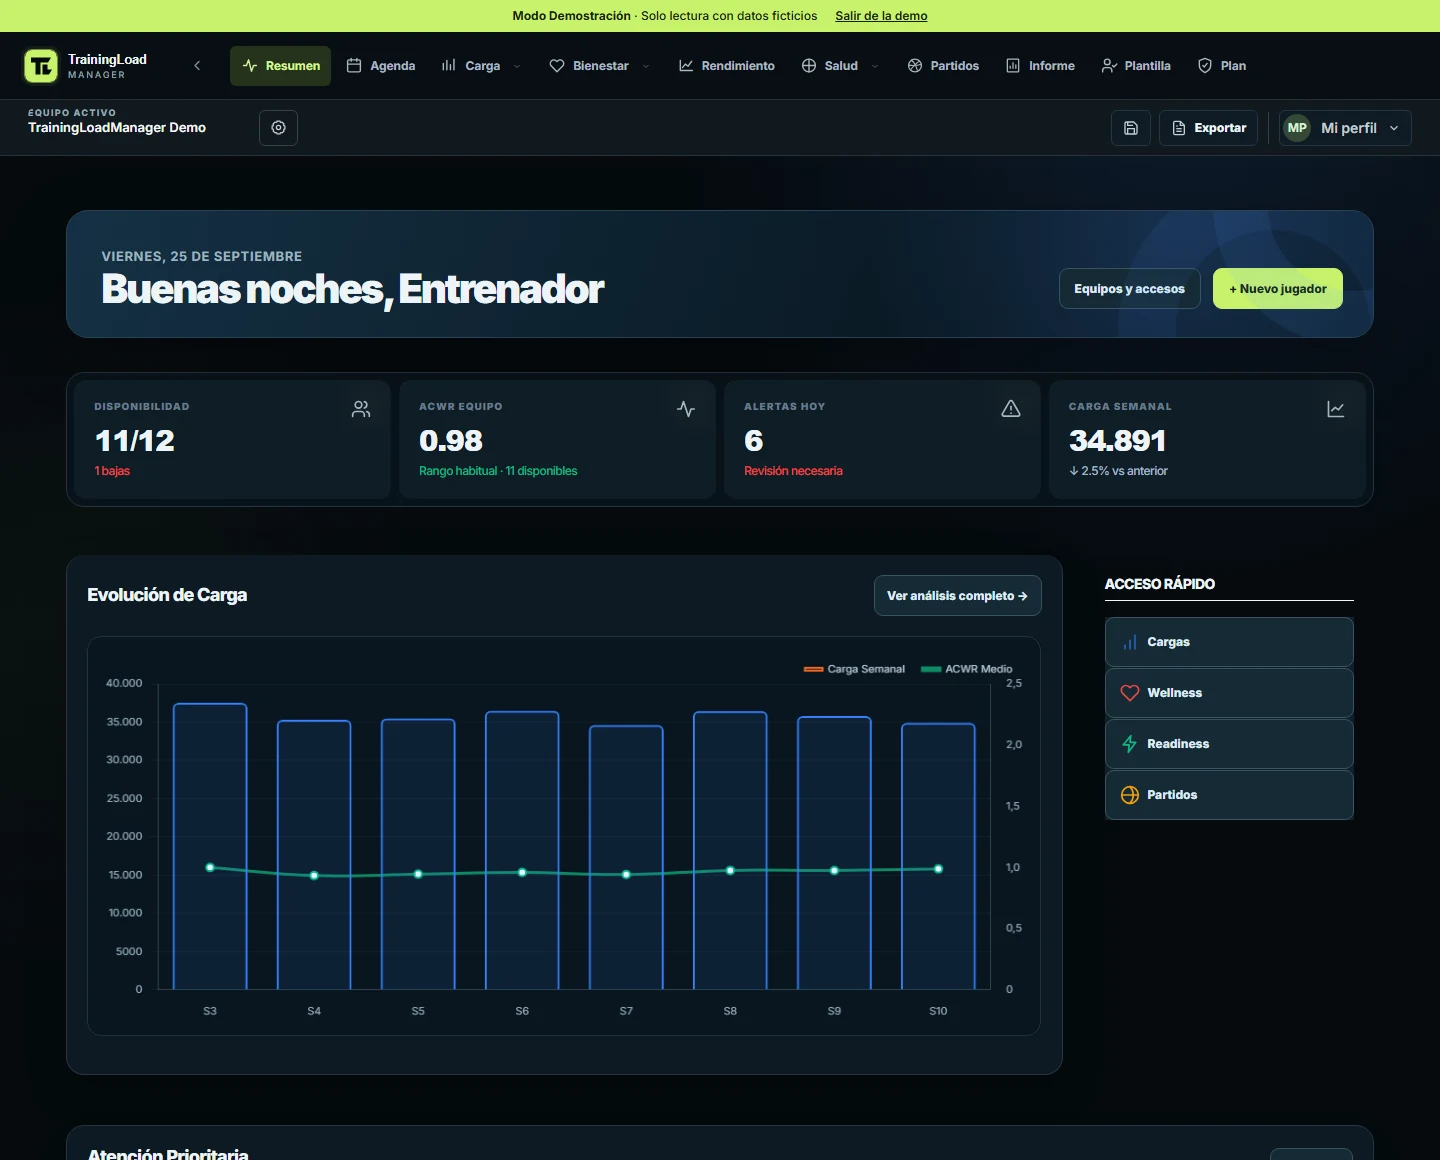Click the Alertas Hoy warning triangle icon
Image resolution: width=1440 pixels, height=1160 pixels.
pos(1011,409)
